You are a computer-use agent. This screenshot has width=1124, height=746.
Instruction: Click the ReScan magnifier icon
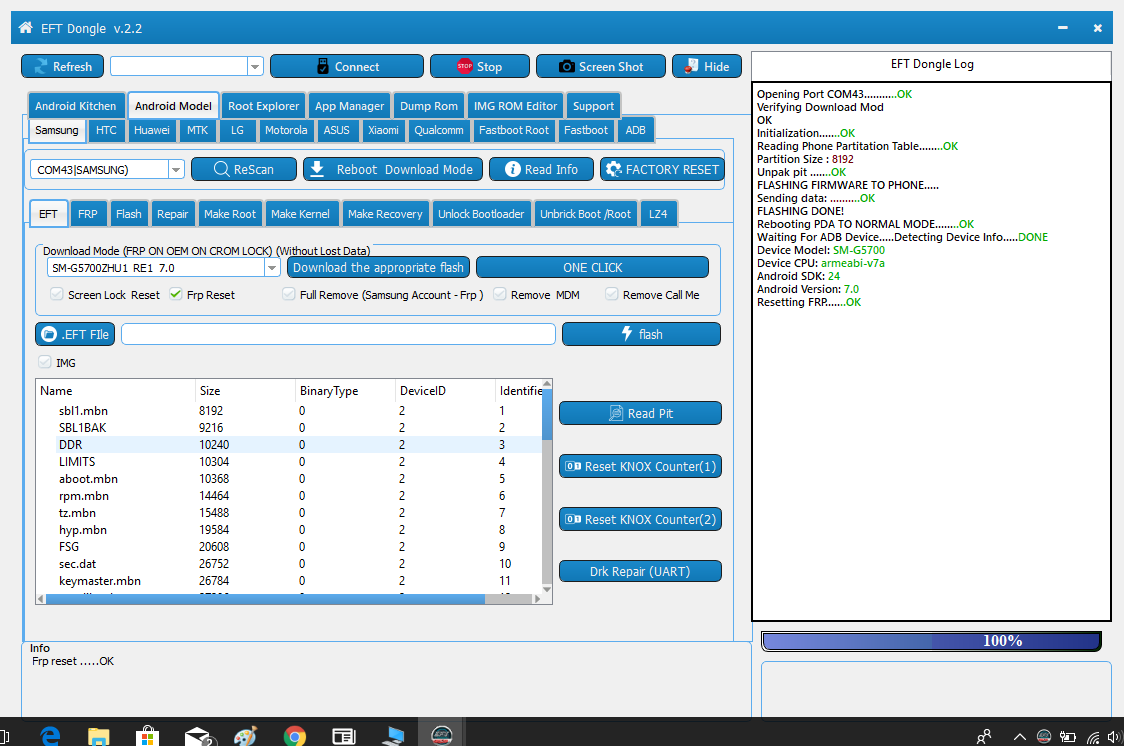(222, 169)
